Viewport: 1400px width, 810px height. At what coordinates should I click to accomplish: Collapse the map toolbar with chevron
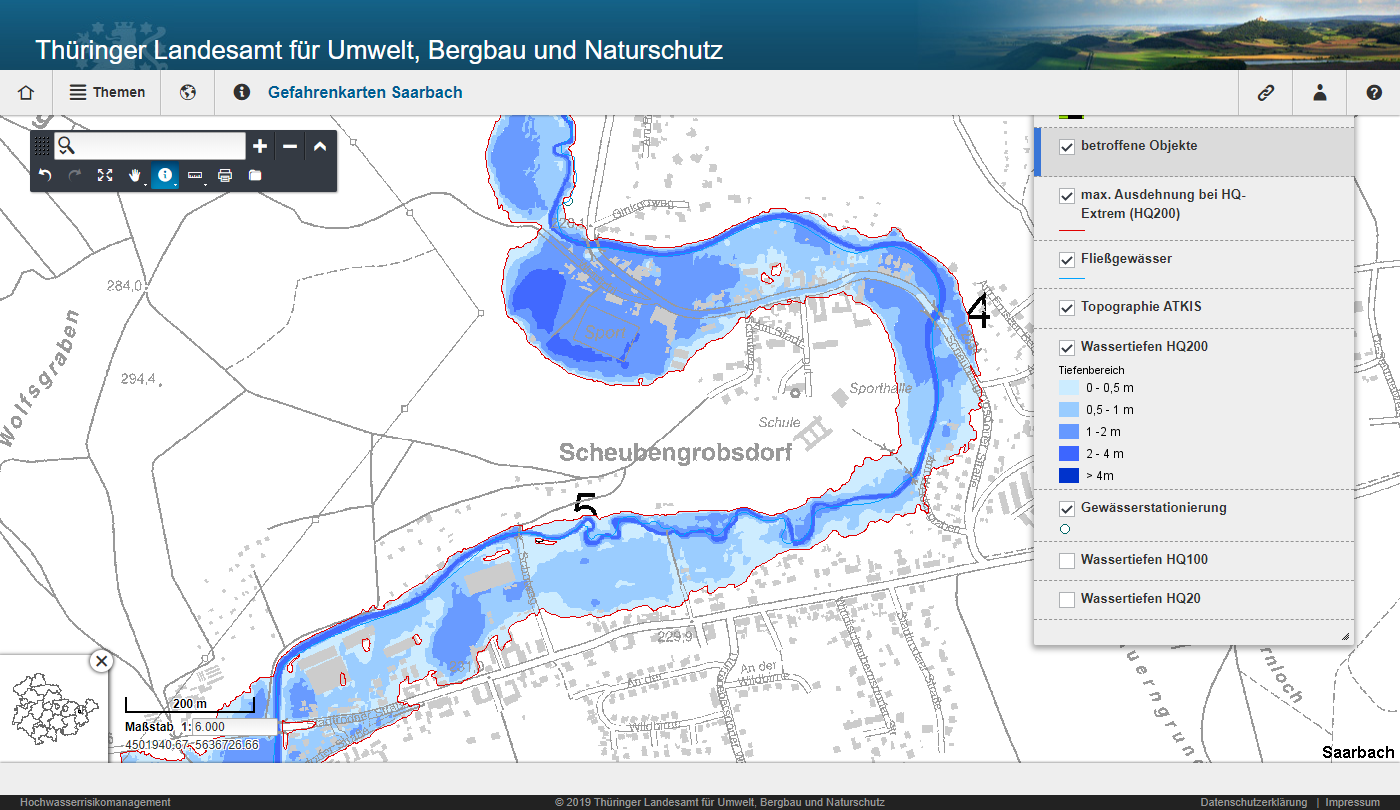tap(320, 146)
